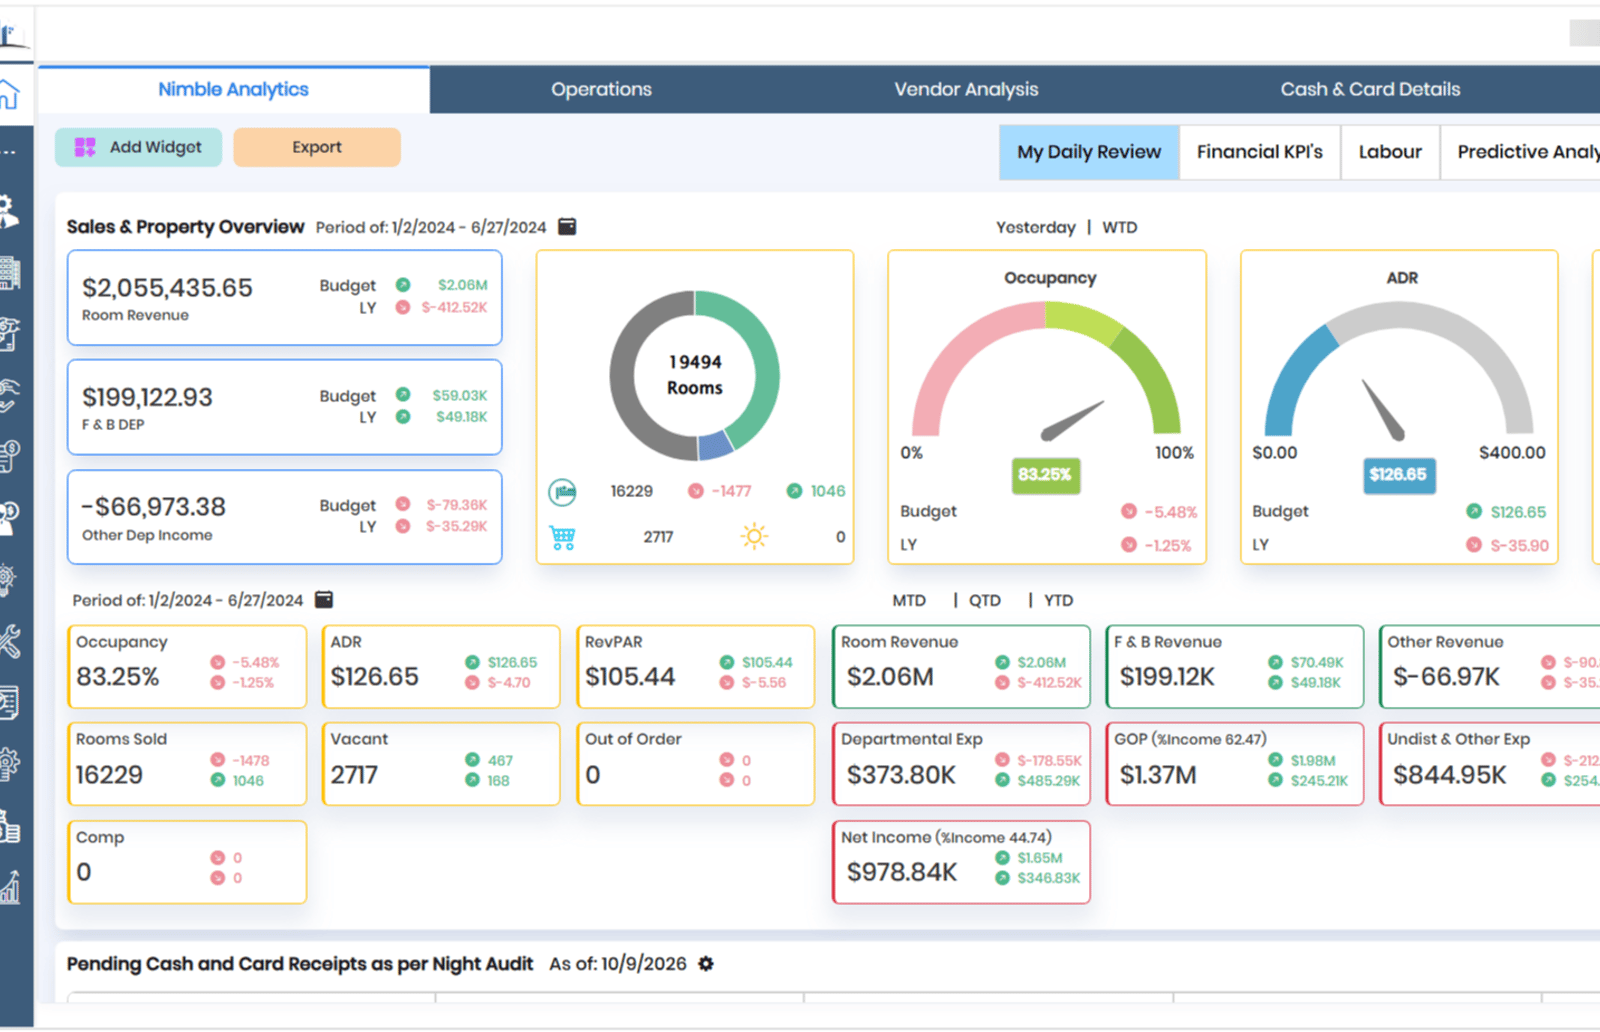Image resolution: width=1600 pixels, height=1032 pixels.
Task: Open calendar beside Sales & Property Overview period
Action: point(567,226)
